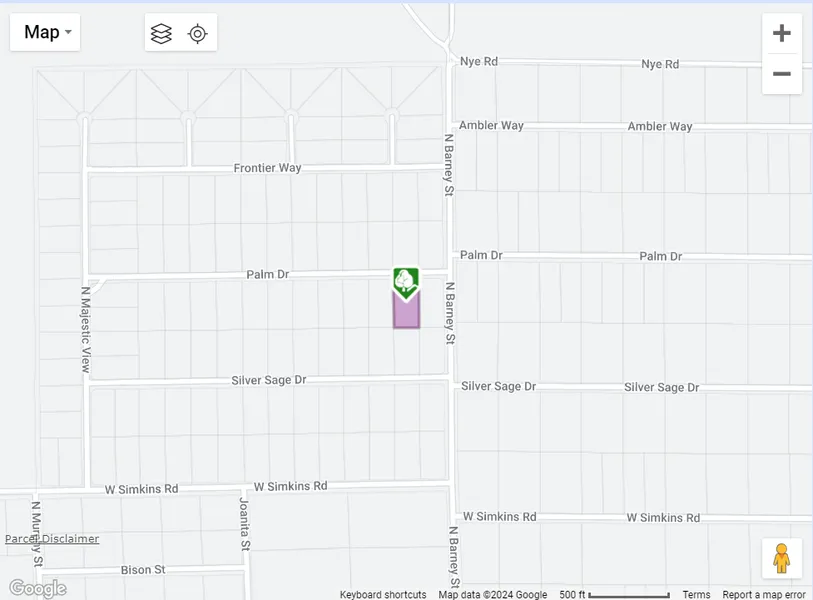Image resolution: width=813 pixels, height=600 pixels.
Task: Click the Joanita St road label
Action: click(243, 520)
